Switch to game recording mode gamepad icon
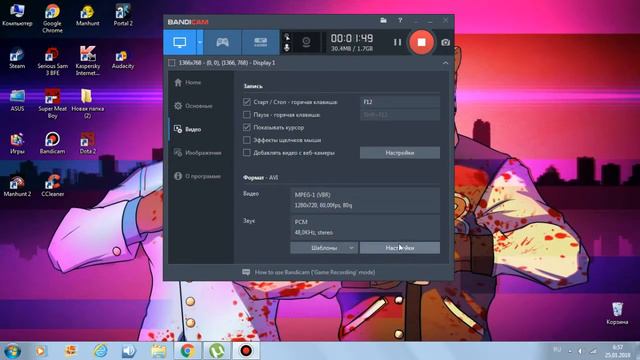 click(222, 42)
